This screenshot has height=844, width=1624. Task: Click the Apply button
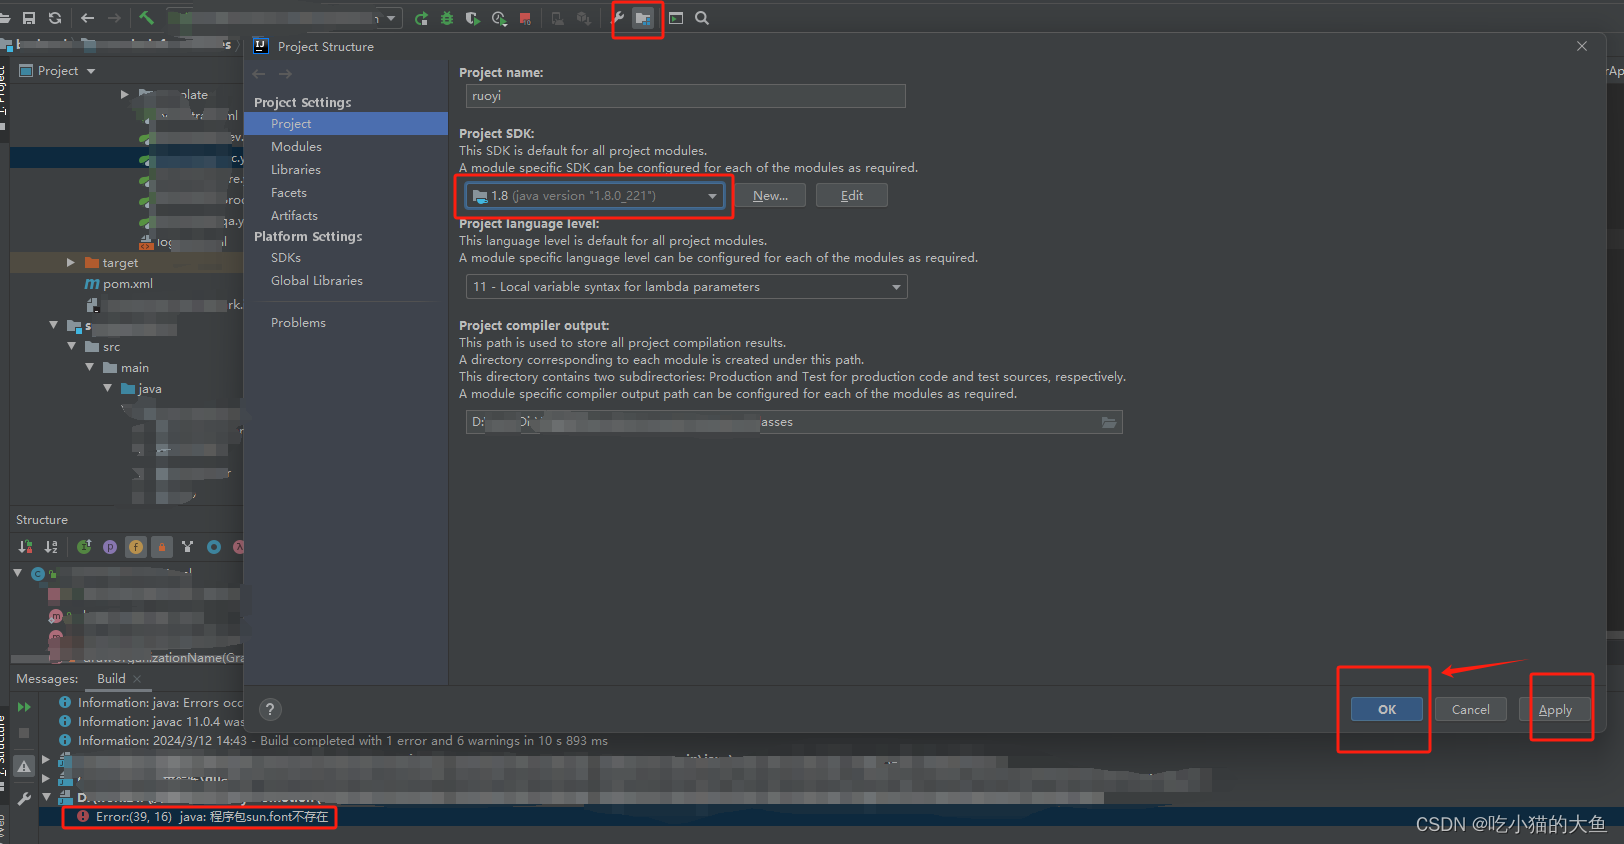coord(1555,709)
